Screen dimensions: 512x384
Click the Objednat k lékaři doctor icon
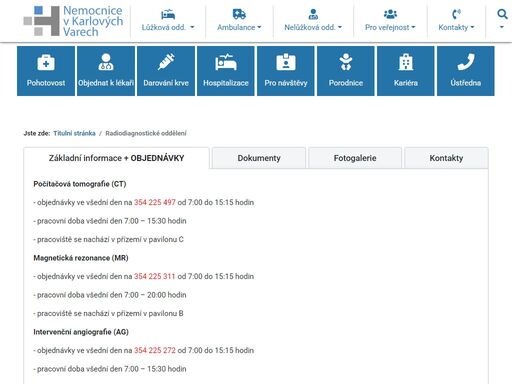tap(106, 71)
